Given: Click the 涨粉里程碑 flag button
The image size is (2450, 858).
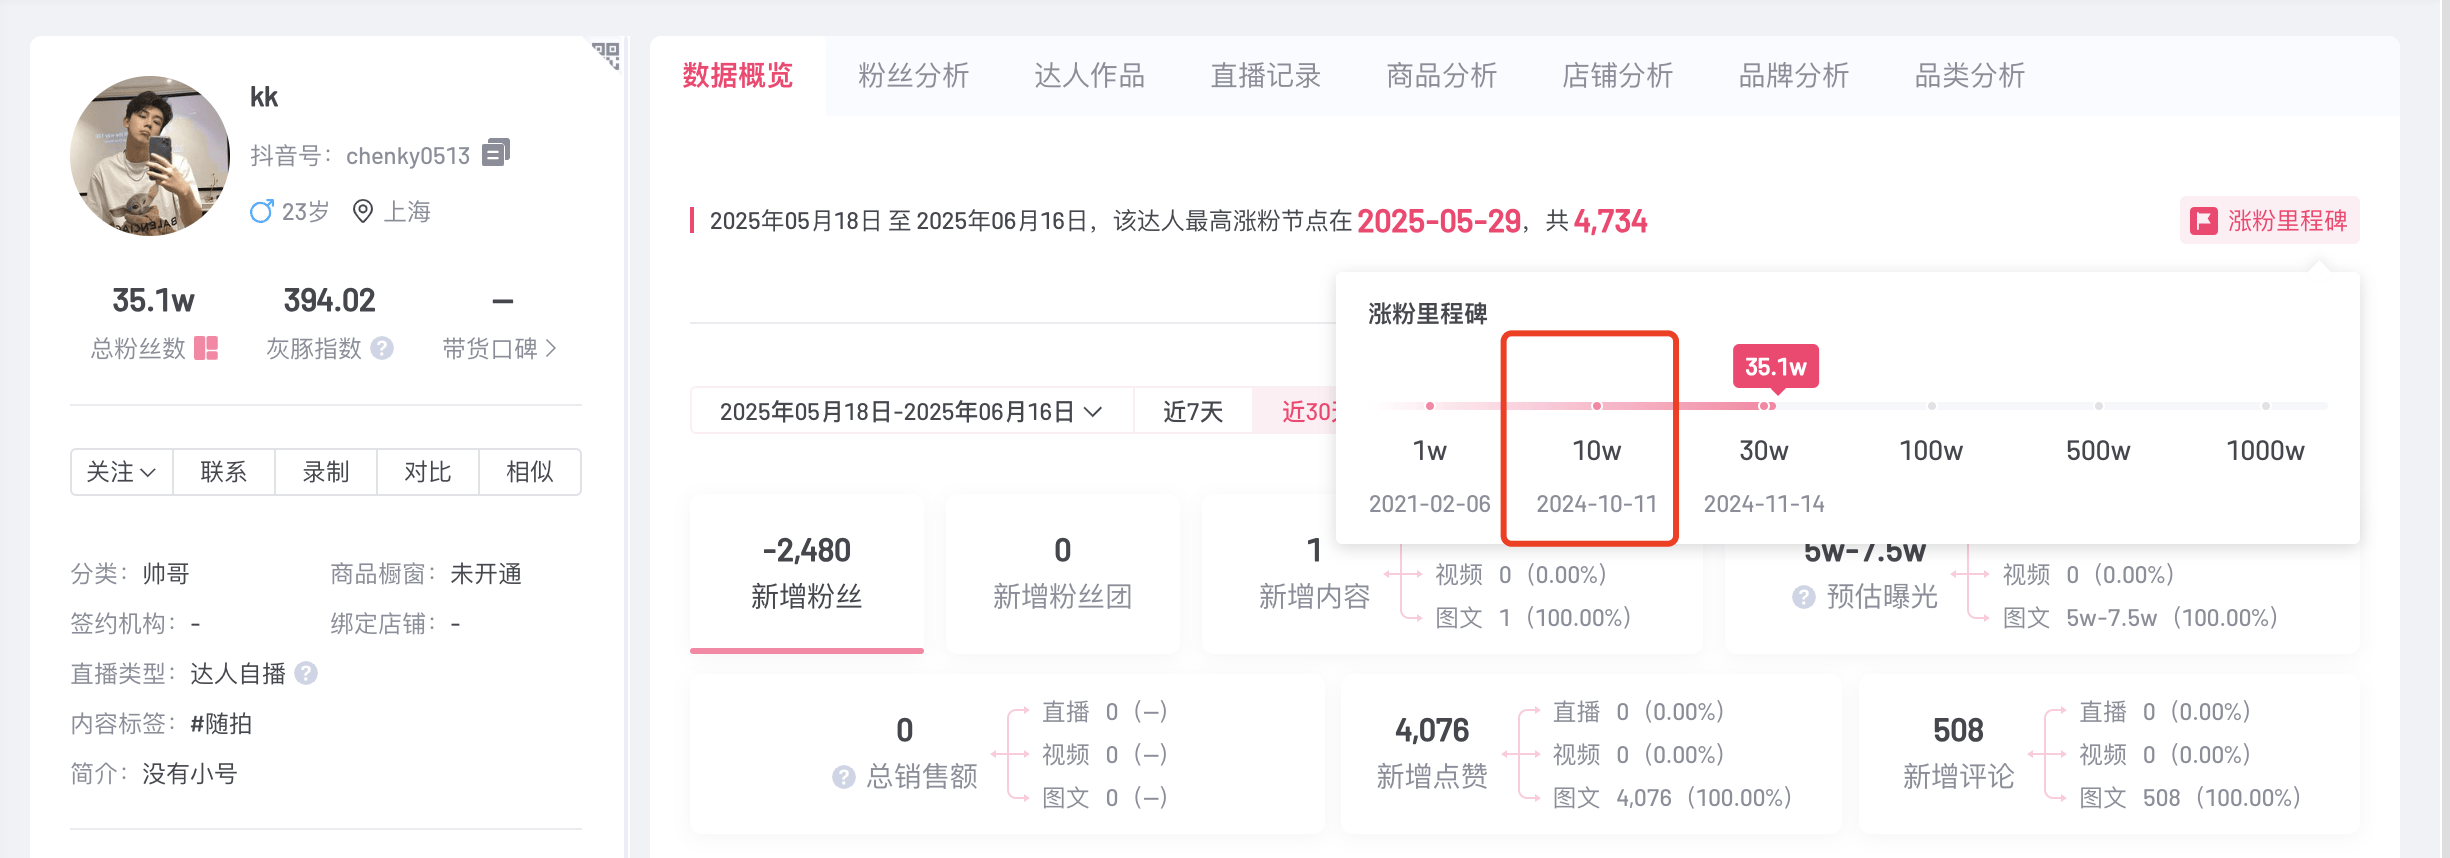Looking at the screenshot, I should (x=2269, y=220).
